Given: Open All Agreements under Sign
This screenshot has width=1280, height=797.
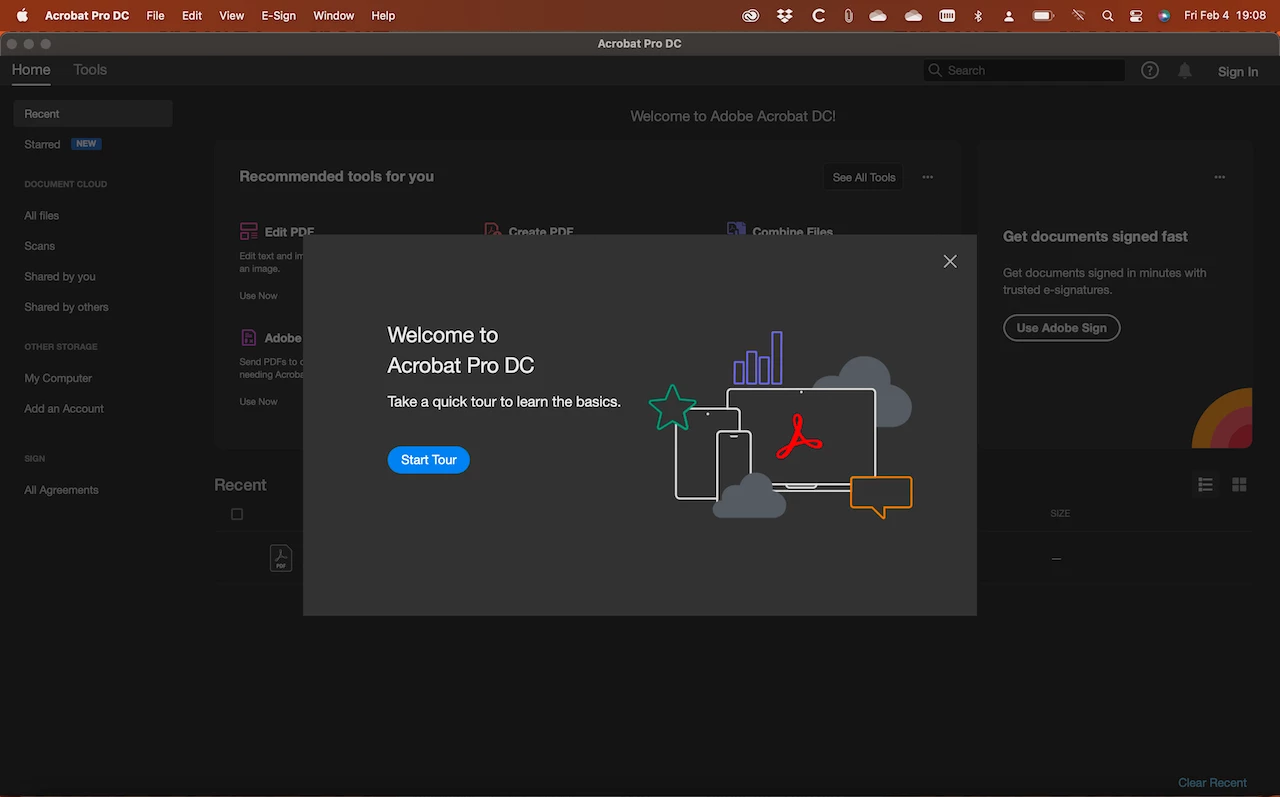Looking at the screenshot, I should click(61, 490).
